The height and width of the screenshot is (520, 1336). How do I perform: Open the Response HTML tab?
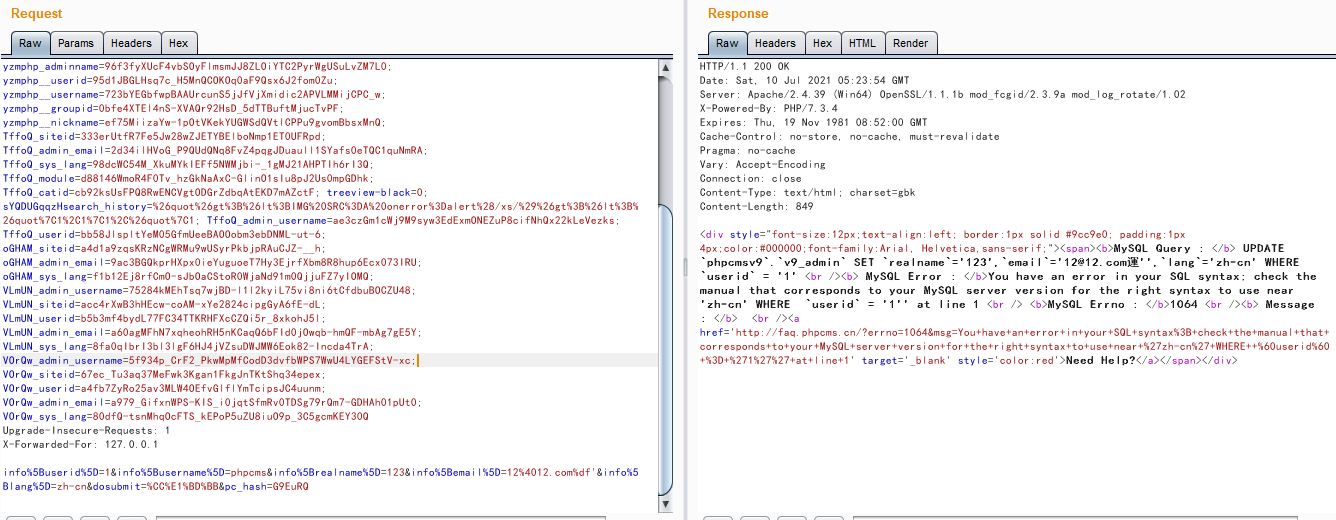click(x=862, y=43)
